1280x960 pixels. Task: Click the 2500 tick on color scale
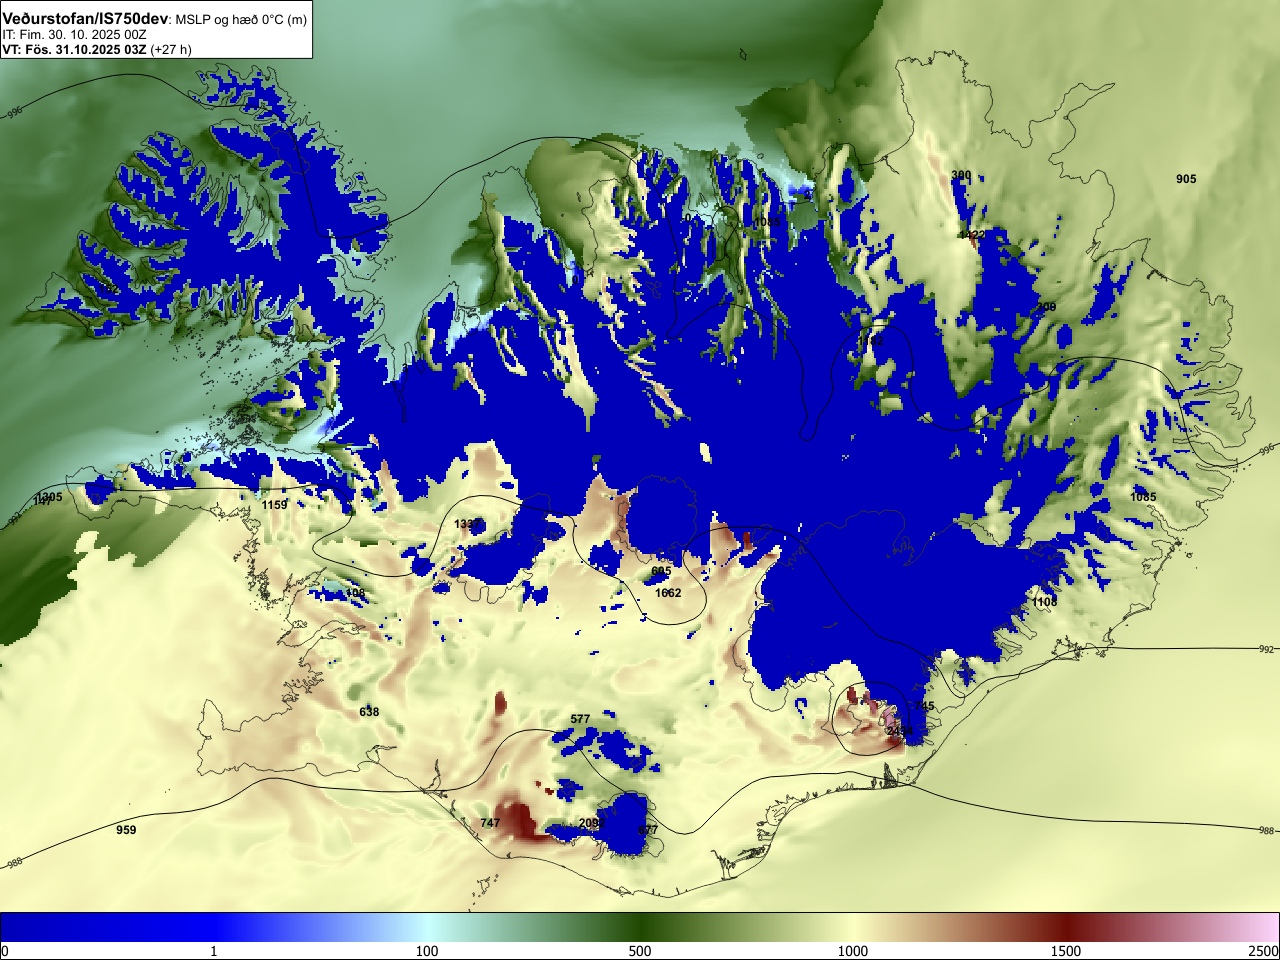[x=1264, y=951]
